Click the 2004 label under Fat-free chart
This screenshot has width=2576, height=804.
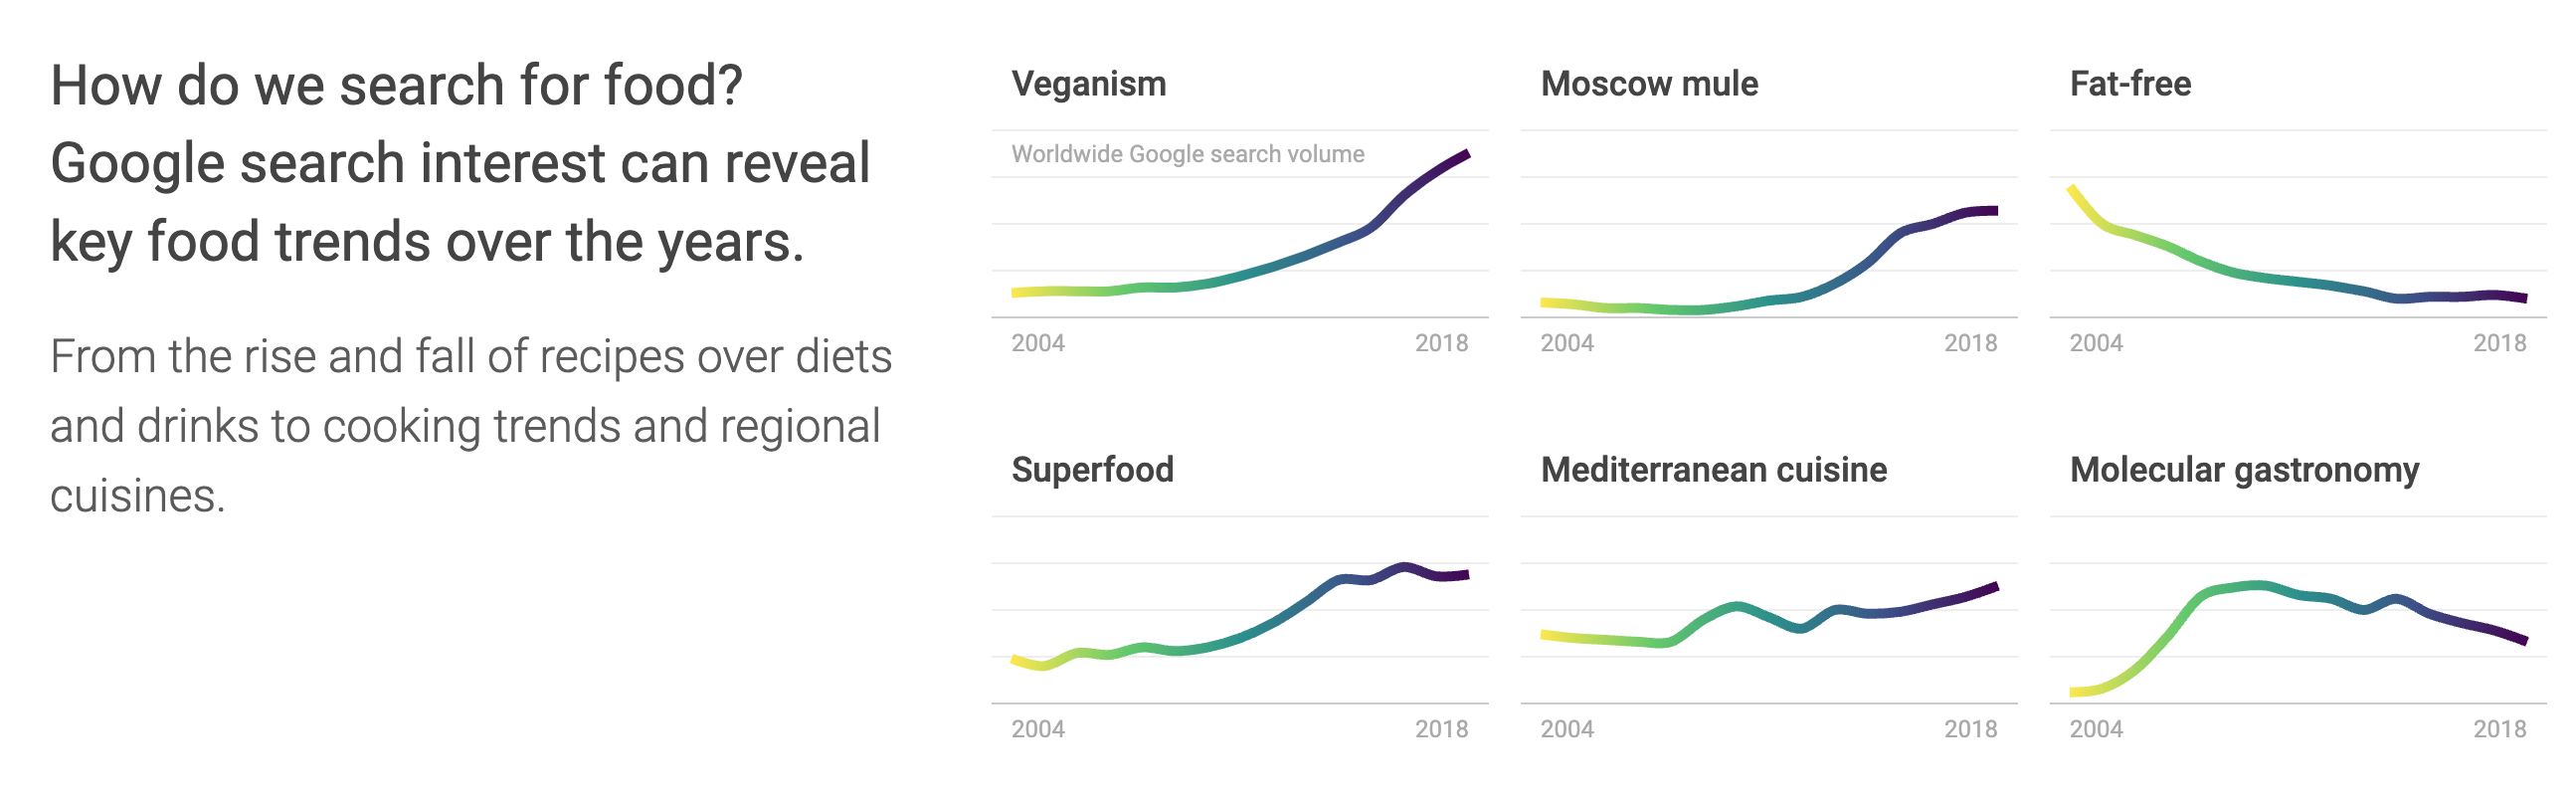click(x=2095, y=343)
